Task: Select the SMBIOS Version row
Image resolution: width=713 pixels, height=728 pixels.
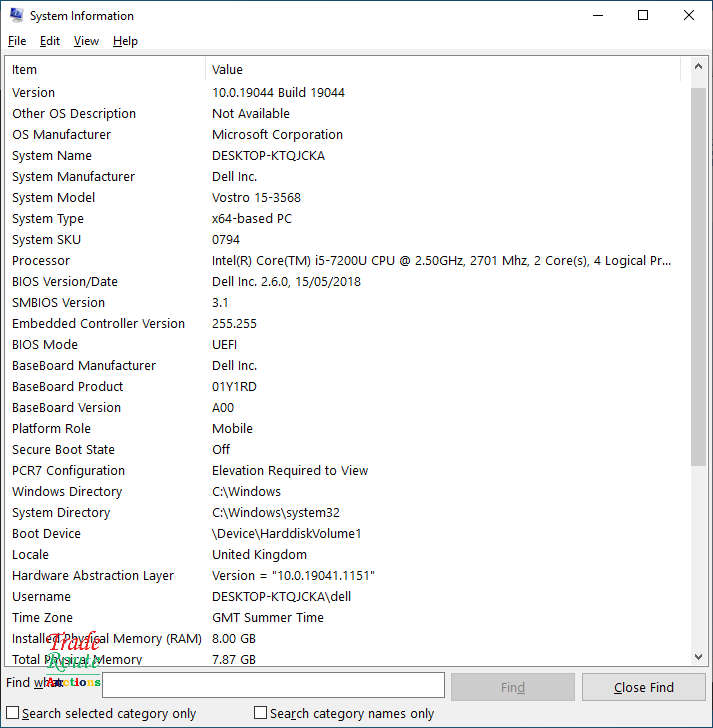Action: pyautogui.click(x=344, y=303)
